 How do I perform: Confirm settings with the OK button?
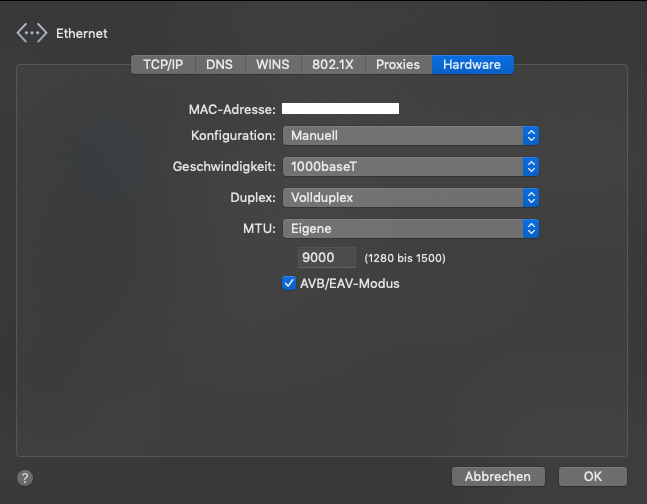(x=593, y=476)
